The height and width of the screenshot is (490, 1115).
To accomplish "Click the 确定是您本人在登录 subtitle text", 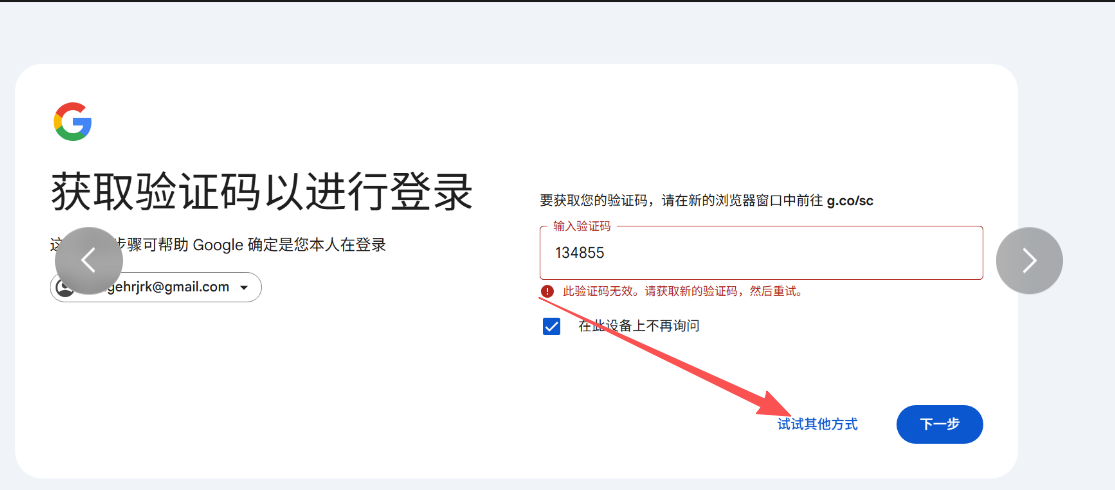I will 316,246.
